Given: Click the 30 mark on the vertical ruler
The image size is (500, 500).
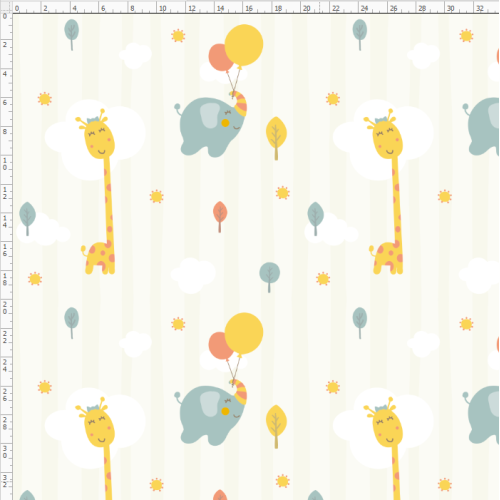Looking at the screenshot, I should click(x=5, y=452).
